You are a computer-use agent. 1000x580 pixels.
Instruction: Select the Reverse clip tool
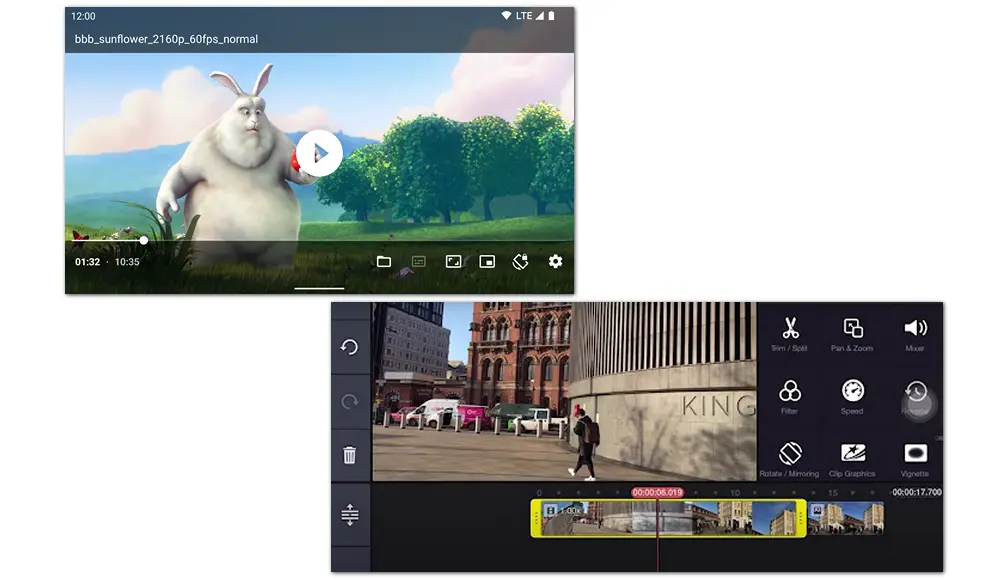(x=916, y=398)
